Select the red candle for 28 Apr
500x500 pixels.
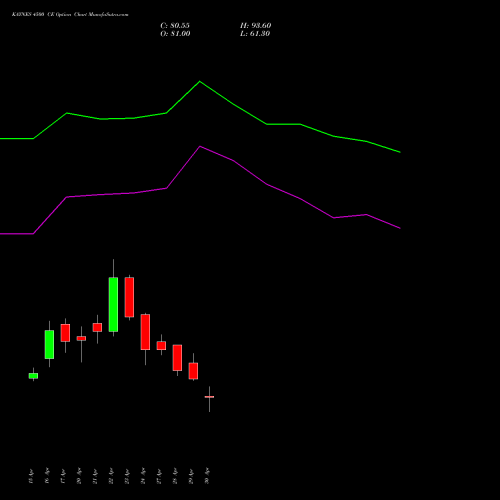[x=177, y=358]
